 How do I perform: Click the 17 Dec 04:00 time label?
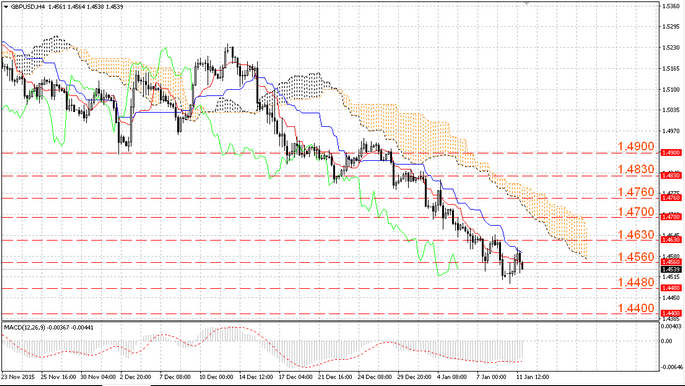coord(295,376)
